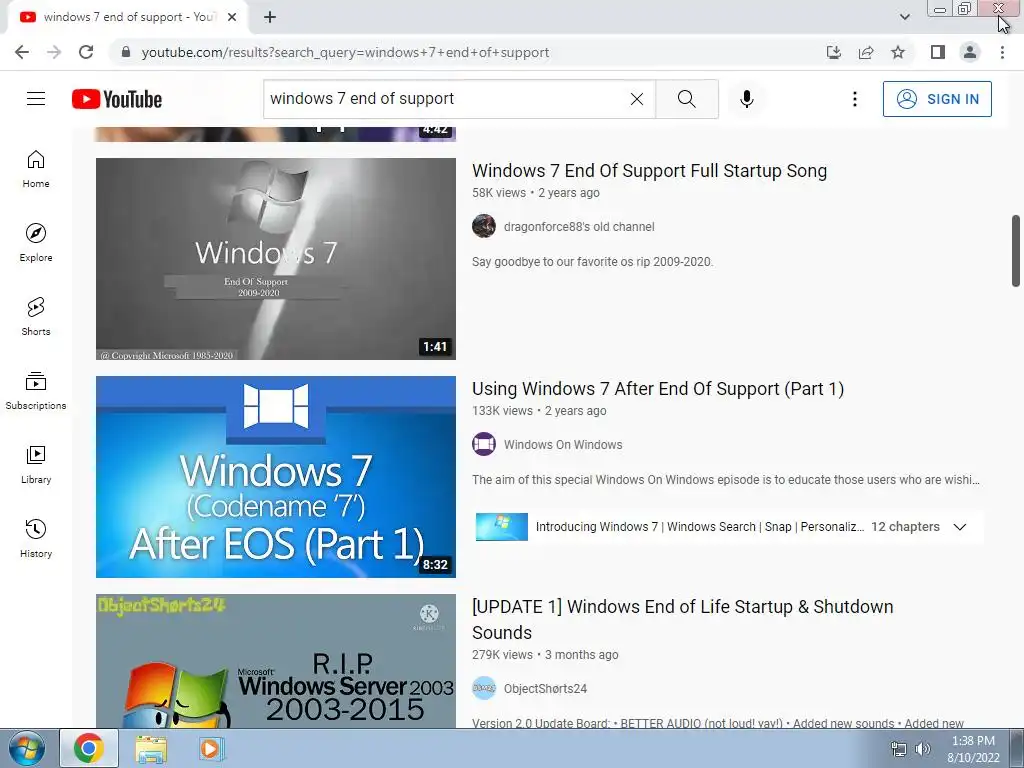Viewport: 1024px width, 768px height.
Task: Expand the 12 chapters chevron
Action: pos(959,527)
